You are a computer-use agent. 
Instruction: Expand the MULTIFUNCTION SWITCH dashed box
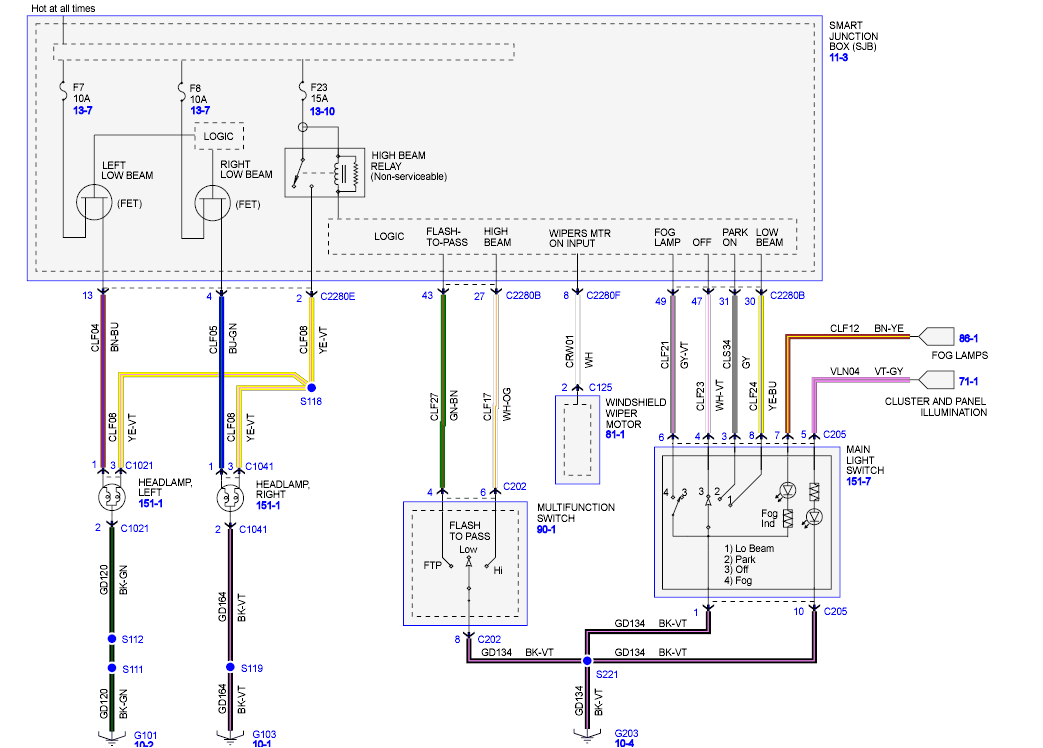pyautogui.click(x=465, y=565)
